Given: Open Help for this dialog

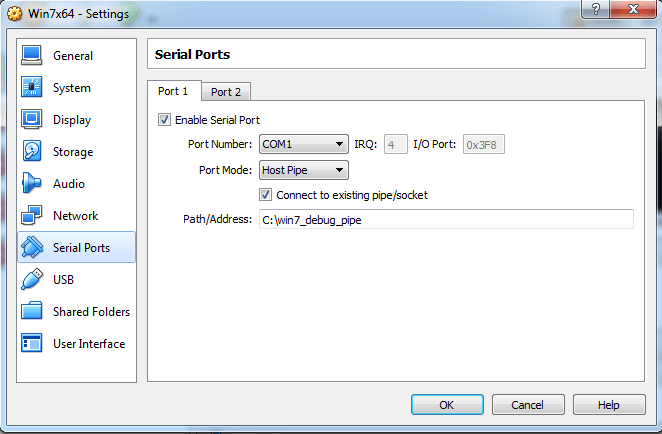Looking at the screenshot, I should point(608,405).
